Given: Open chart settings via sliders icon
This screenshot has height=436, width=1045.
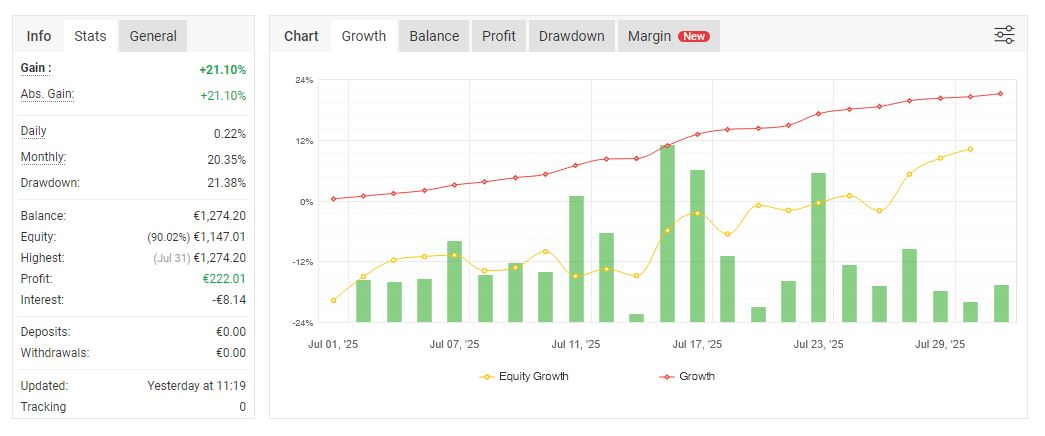Looking at the screenshot, I should pyautogui.click(x=1004, y=36).
